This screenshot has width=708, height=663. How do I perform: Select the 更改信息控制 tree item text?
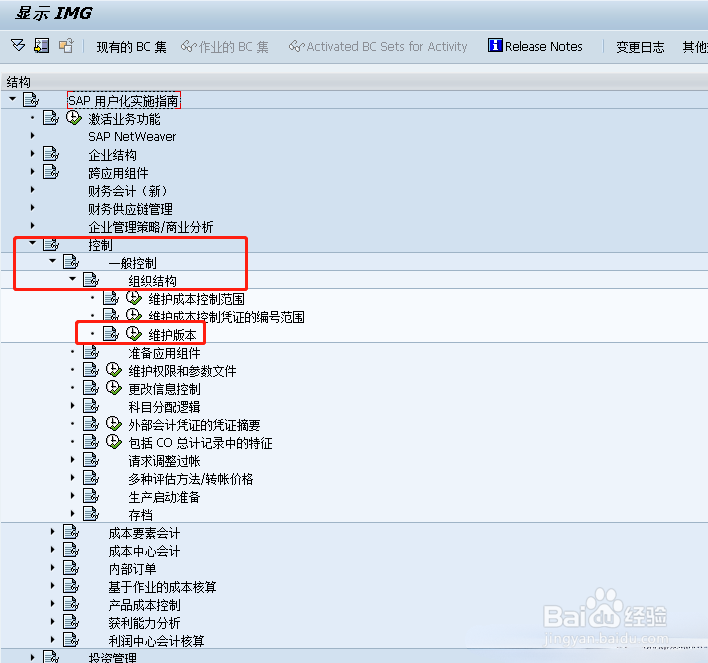(x=164, y=389)
